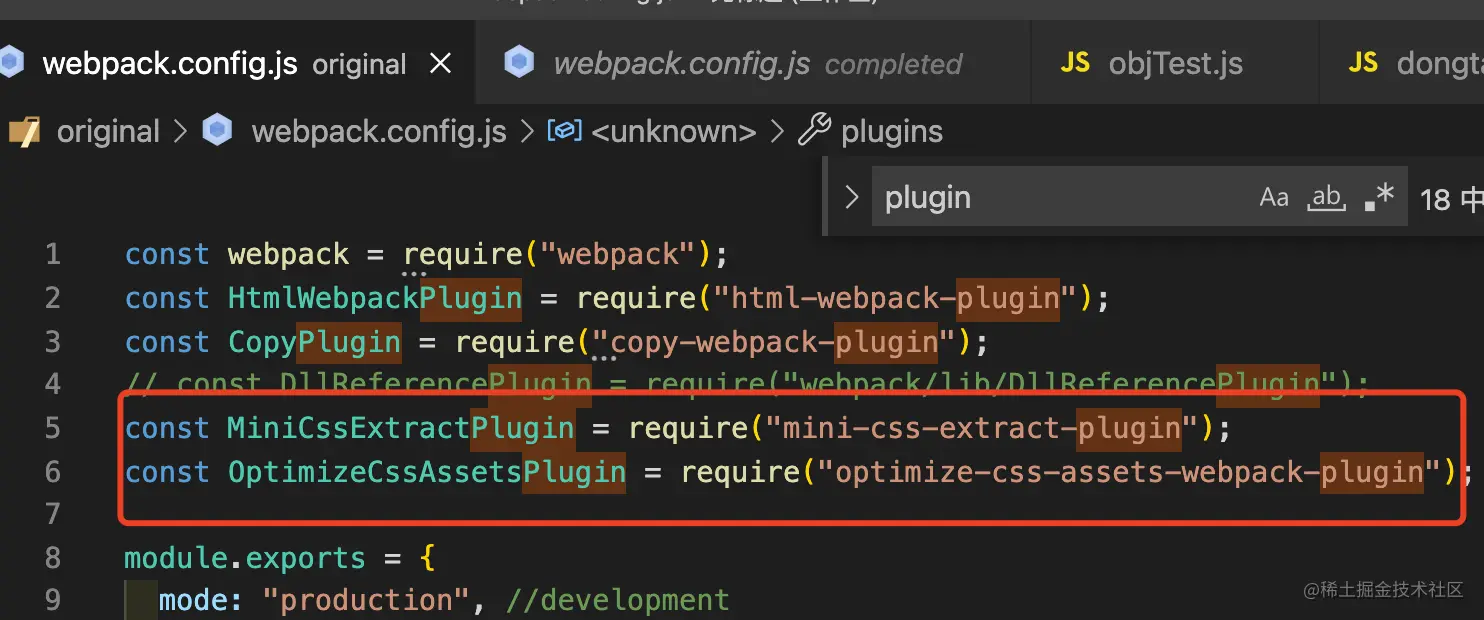Select the original folder breadcrumb
Viewport: 1484px width, 620px height.
pyautogui.click(x=108, y=132)
